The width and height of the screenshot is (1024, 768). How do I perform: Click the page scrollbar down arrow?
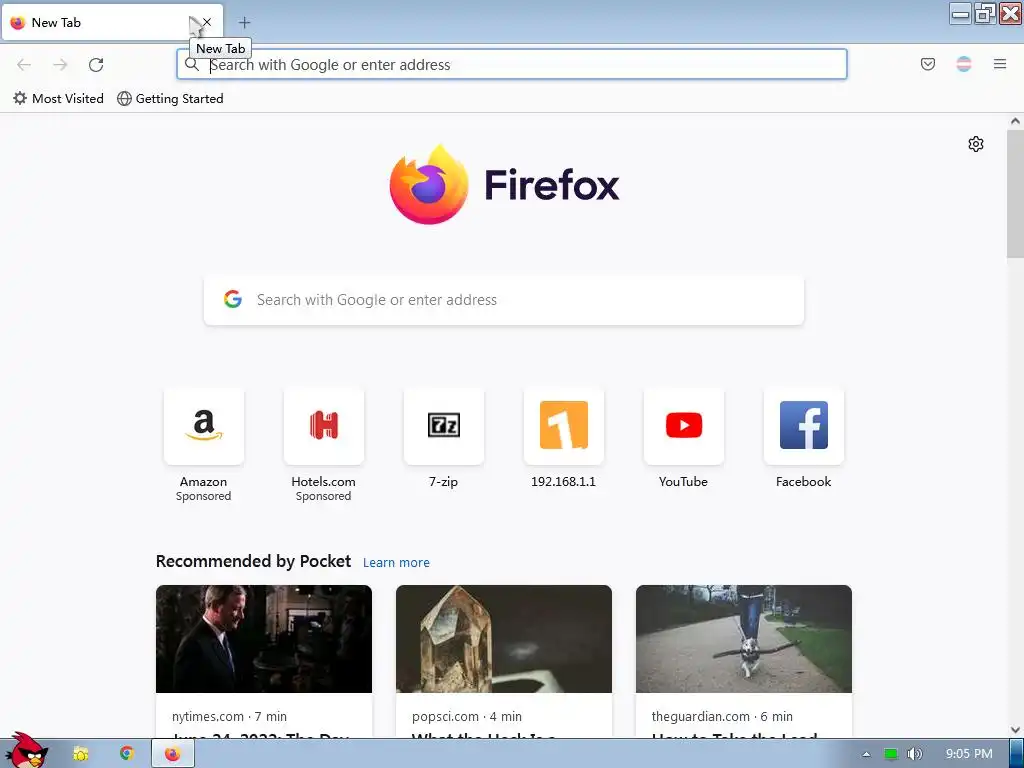click(x=1015, y=730)
